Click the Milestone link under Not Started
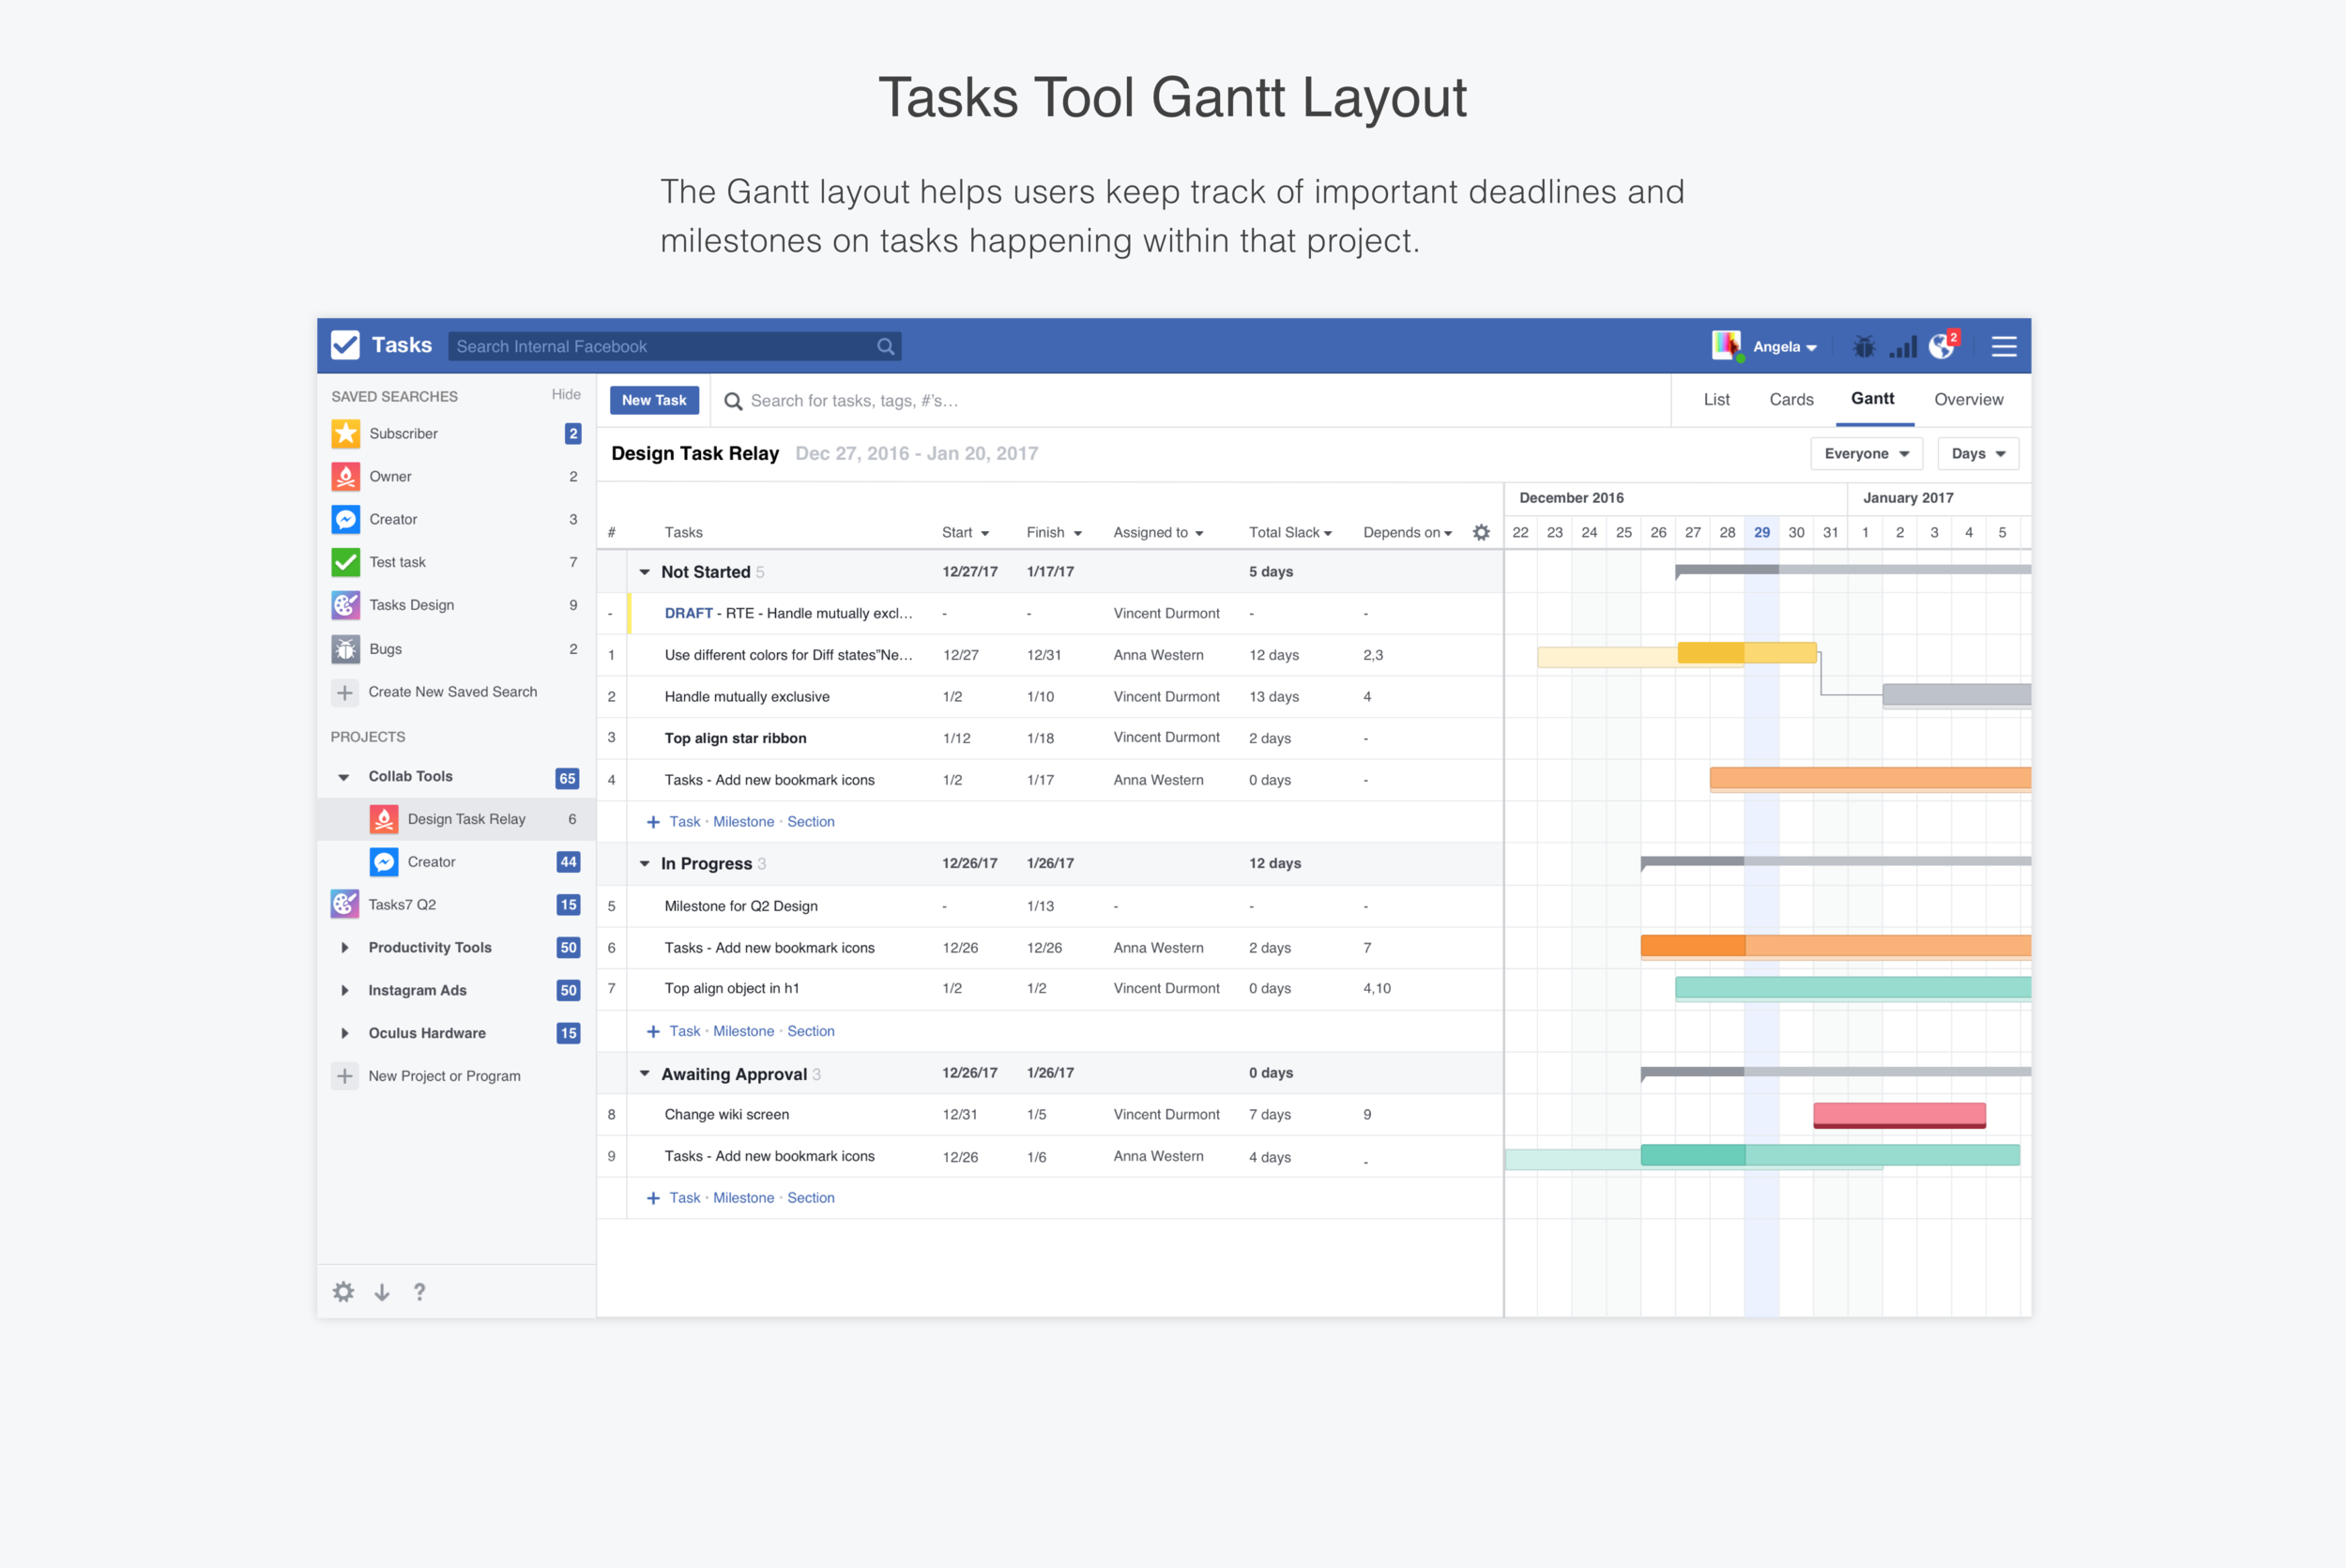The image size is (2346, 1568). click(x=743, y=821)
